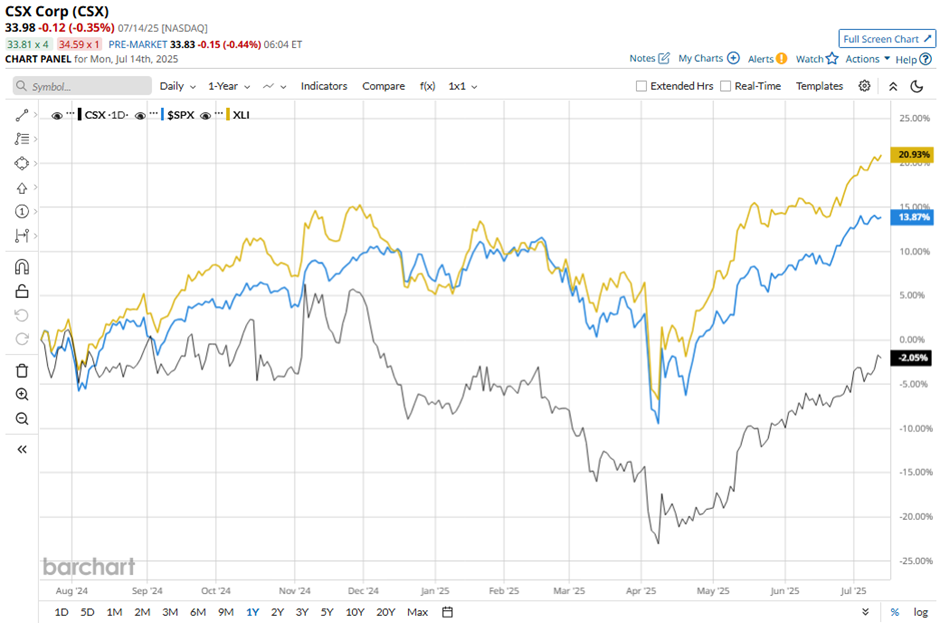Image resolution: width=940 pixels, height=623 pixels.
Task: Select the 1Y time range
Action: coord(252,612)
